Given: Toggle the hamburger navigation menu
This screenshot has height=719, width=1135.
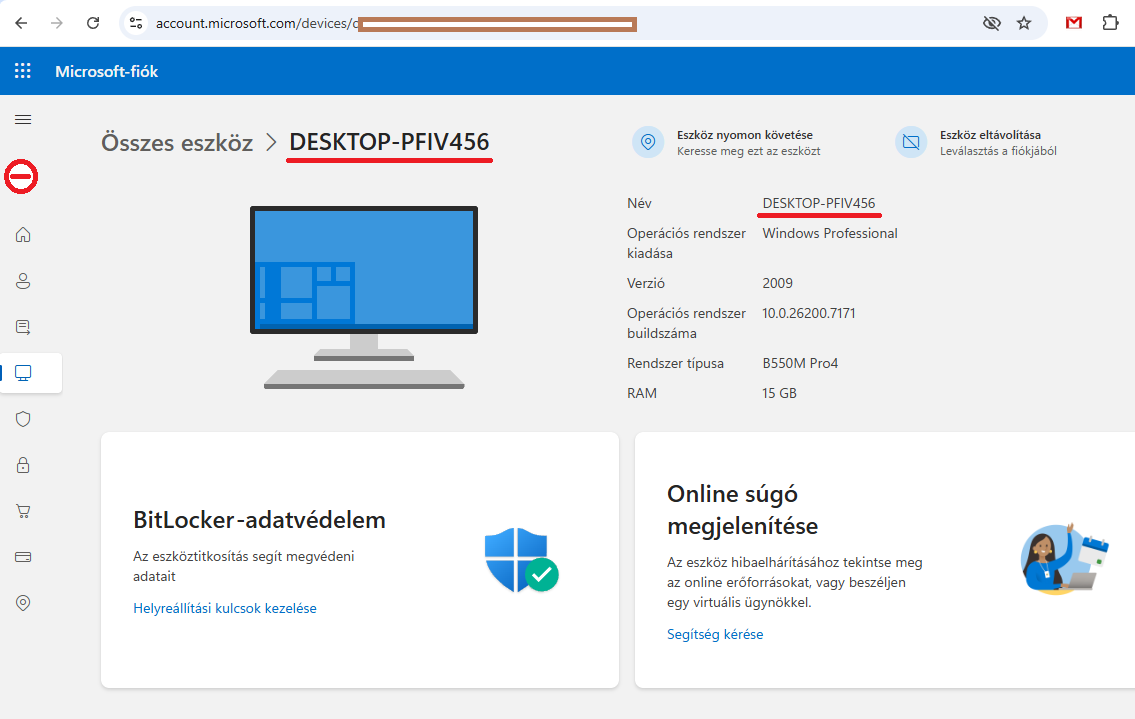Looking at the screenshot, I should 23,119.
